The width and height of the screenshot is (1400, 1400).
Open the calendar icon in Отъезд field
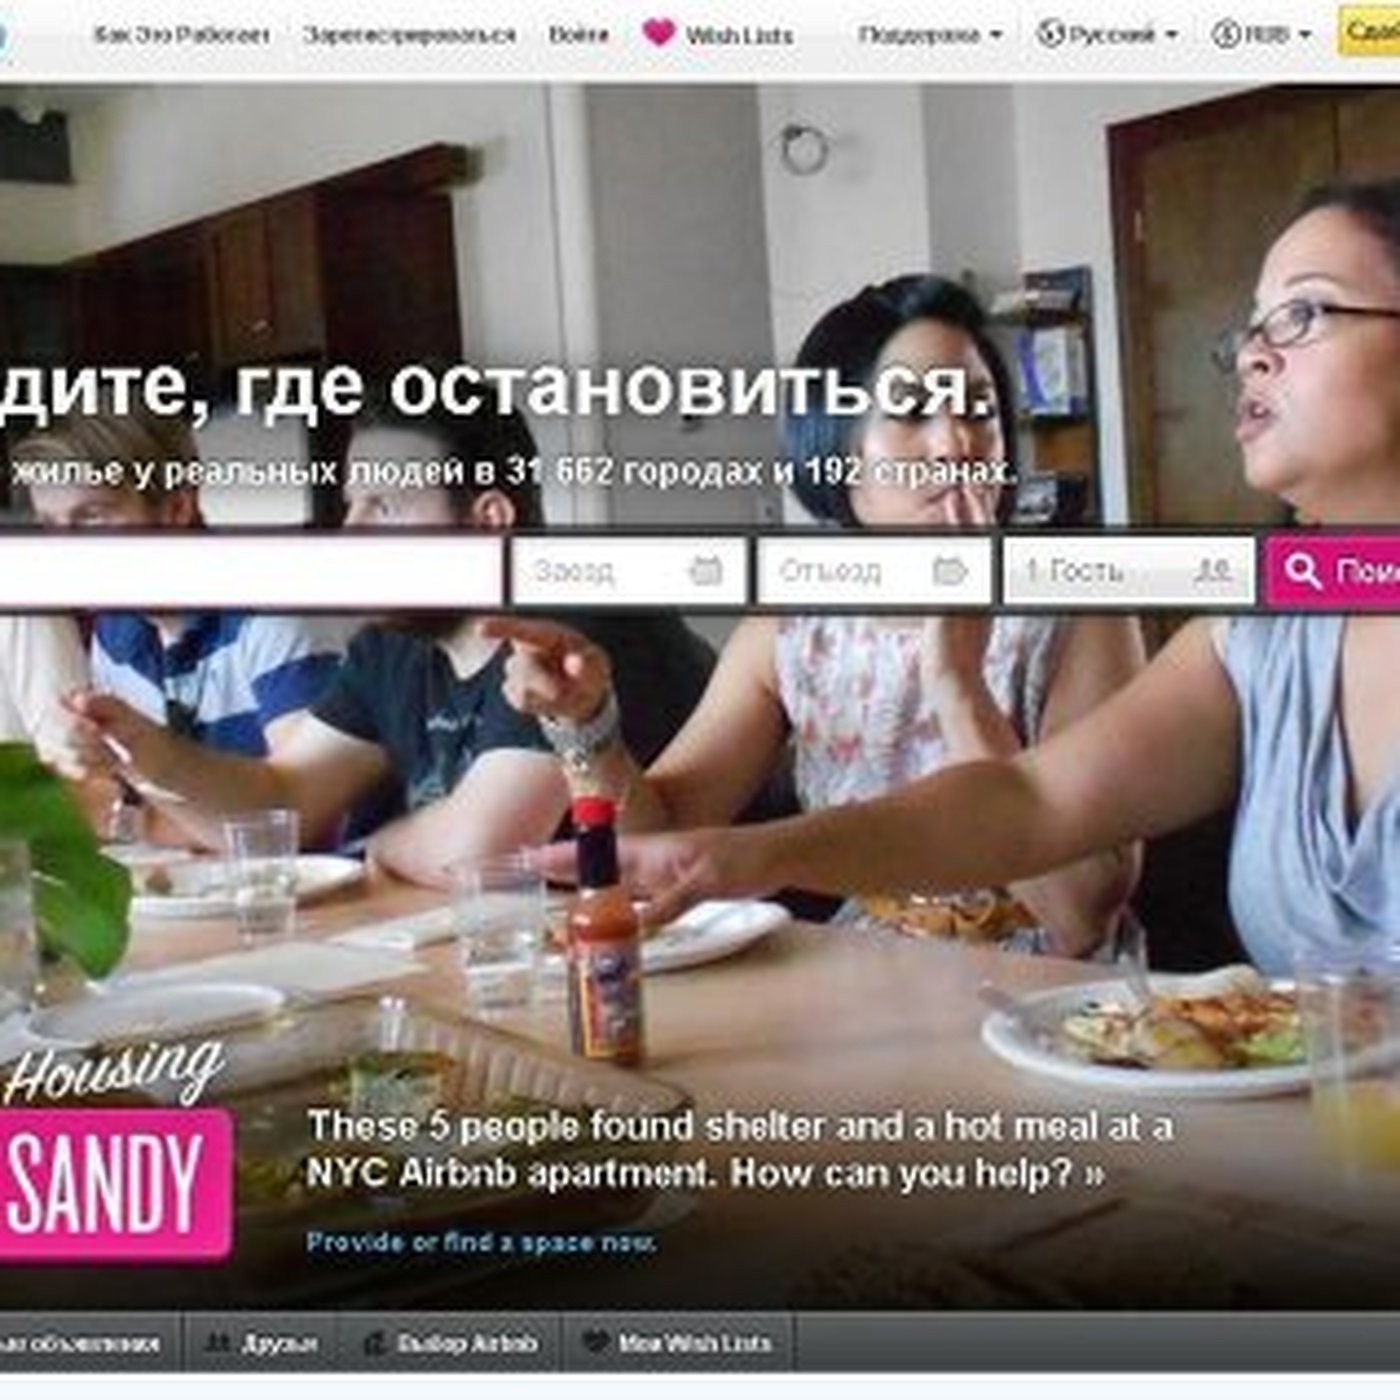click(950, 571)
